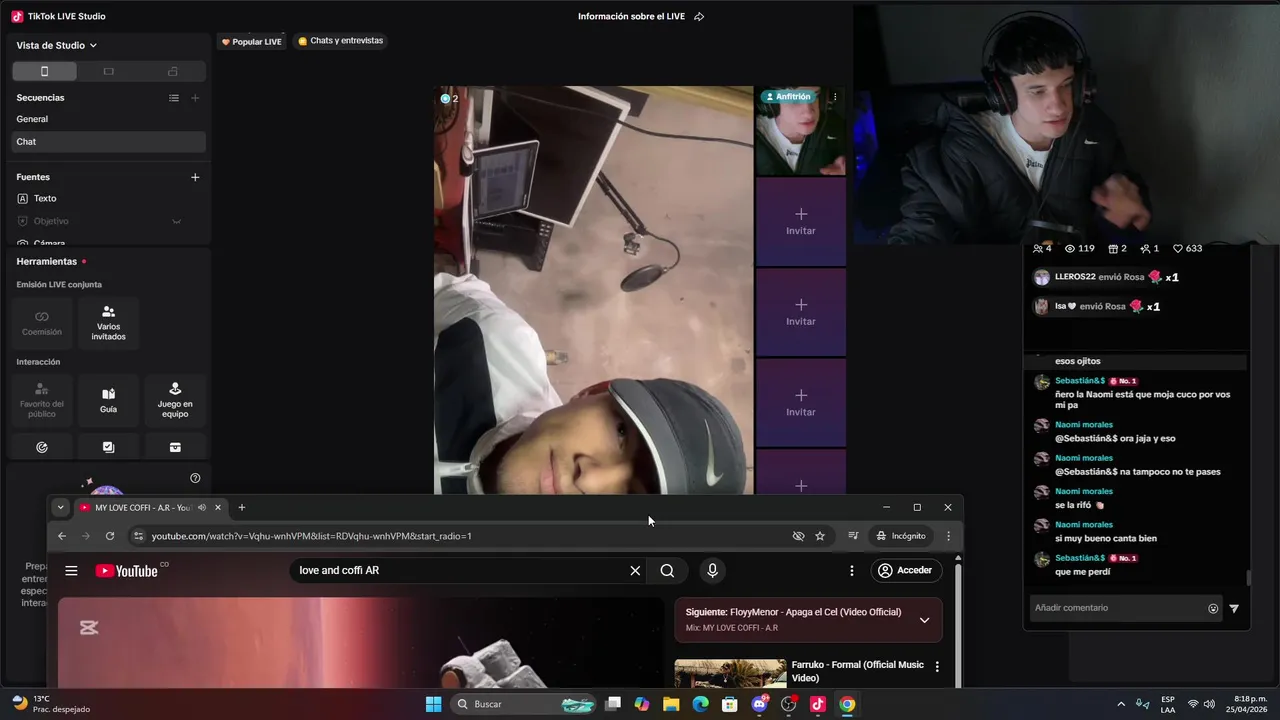The width and height of the screenshot is (1280, 720).
Task: Click the first Invitar guest slot
Action: [801, 222]
